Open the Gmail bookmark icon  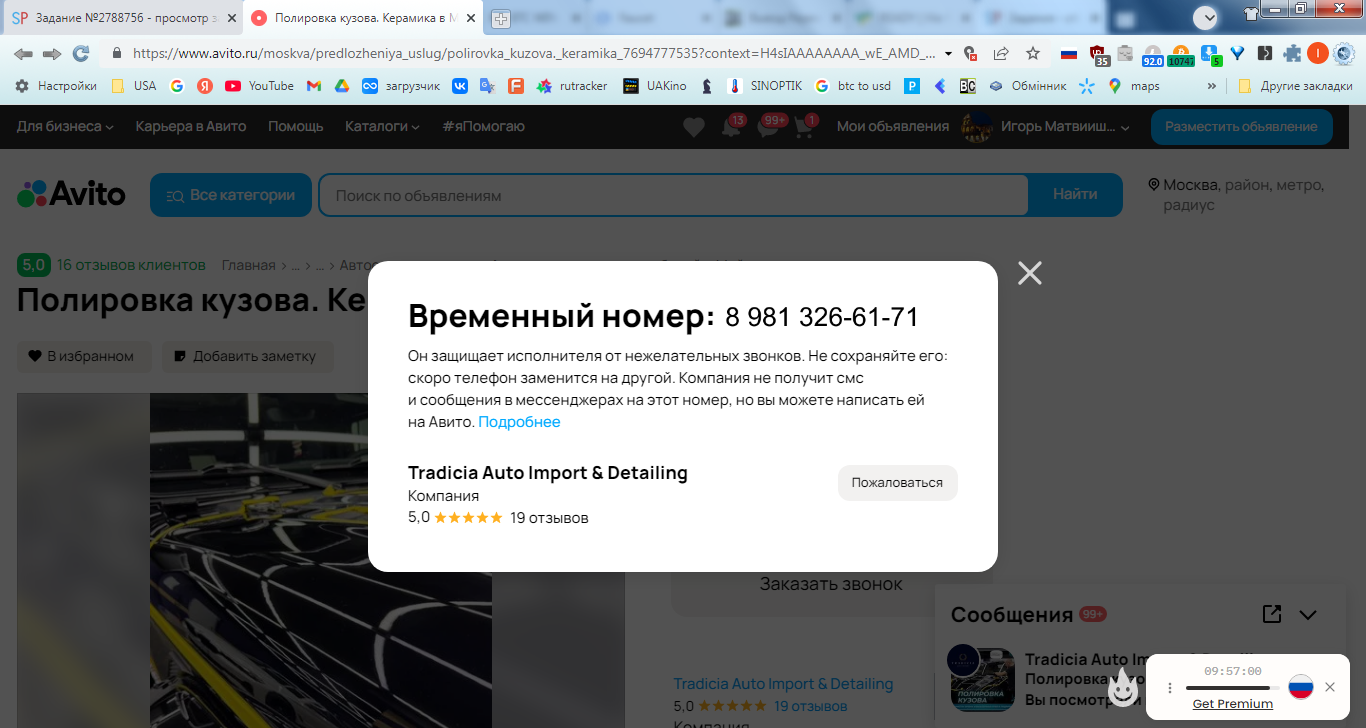[x=313, y=86]
